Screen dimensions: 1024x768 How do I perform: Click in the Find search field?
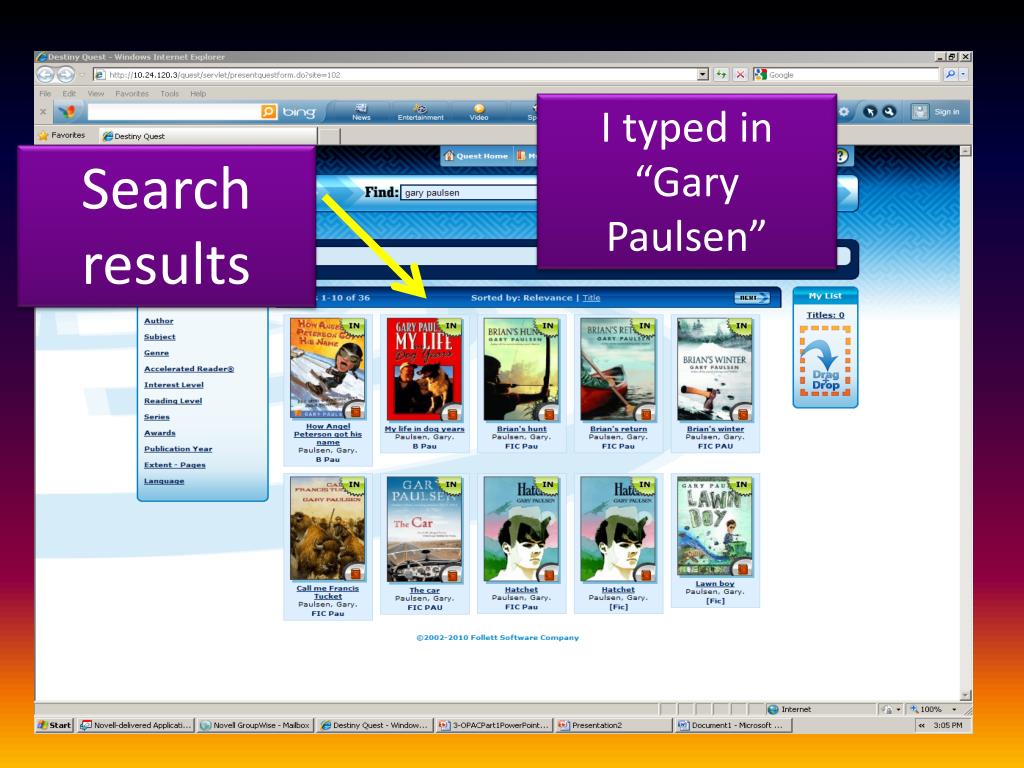coord(468,193)
